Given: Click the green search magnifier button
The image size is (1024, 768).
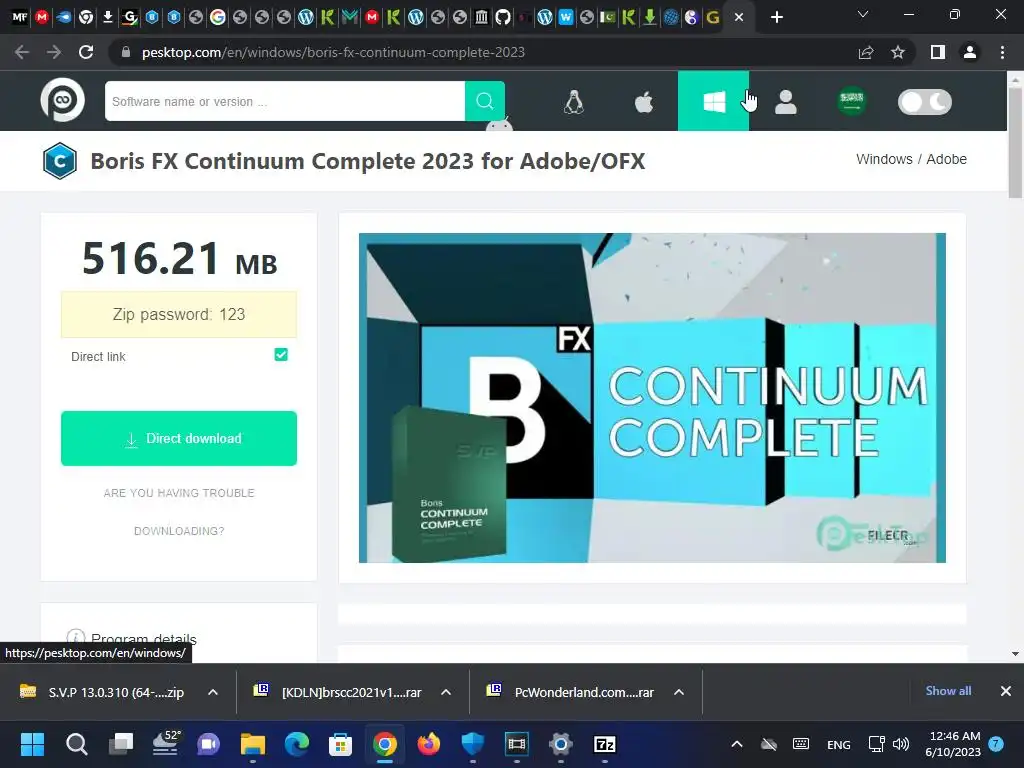Looking at the screenshot, I should tap(485, 101).
